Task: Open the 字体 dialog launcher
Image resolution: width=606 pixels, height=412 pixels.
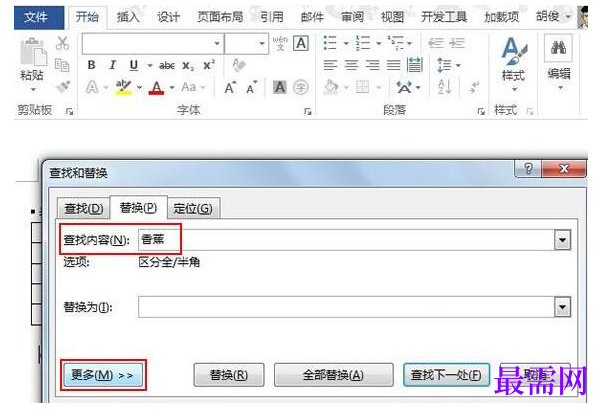Action: [x=308, y=112]
